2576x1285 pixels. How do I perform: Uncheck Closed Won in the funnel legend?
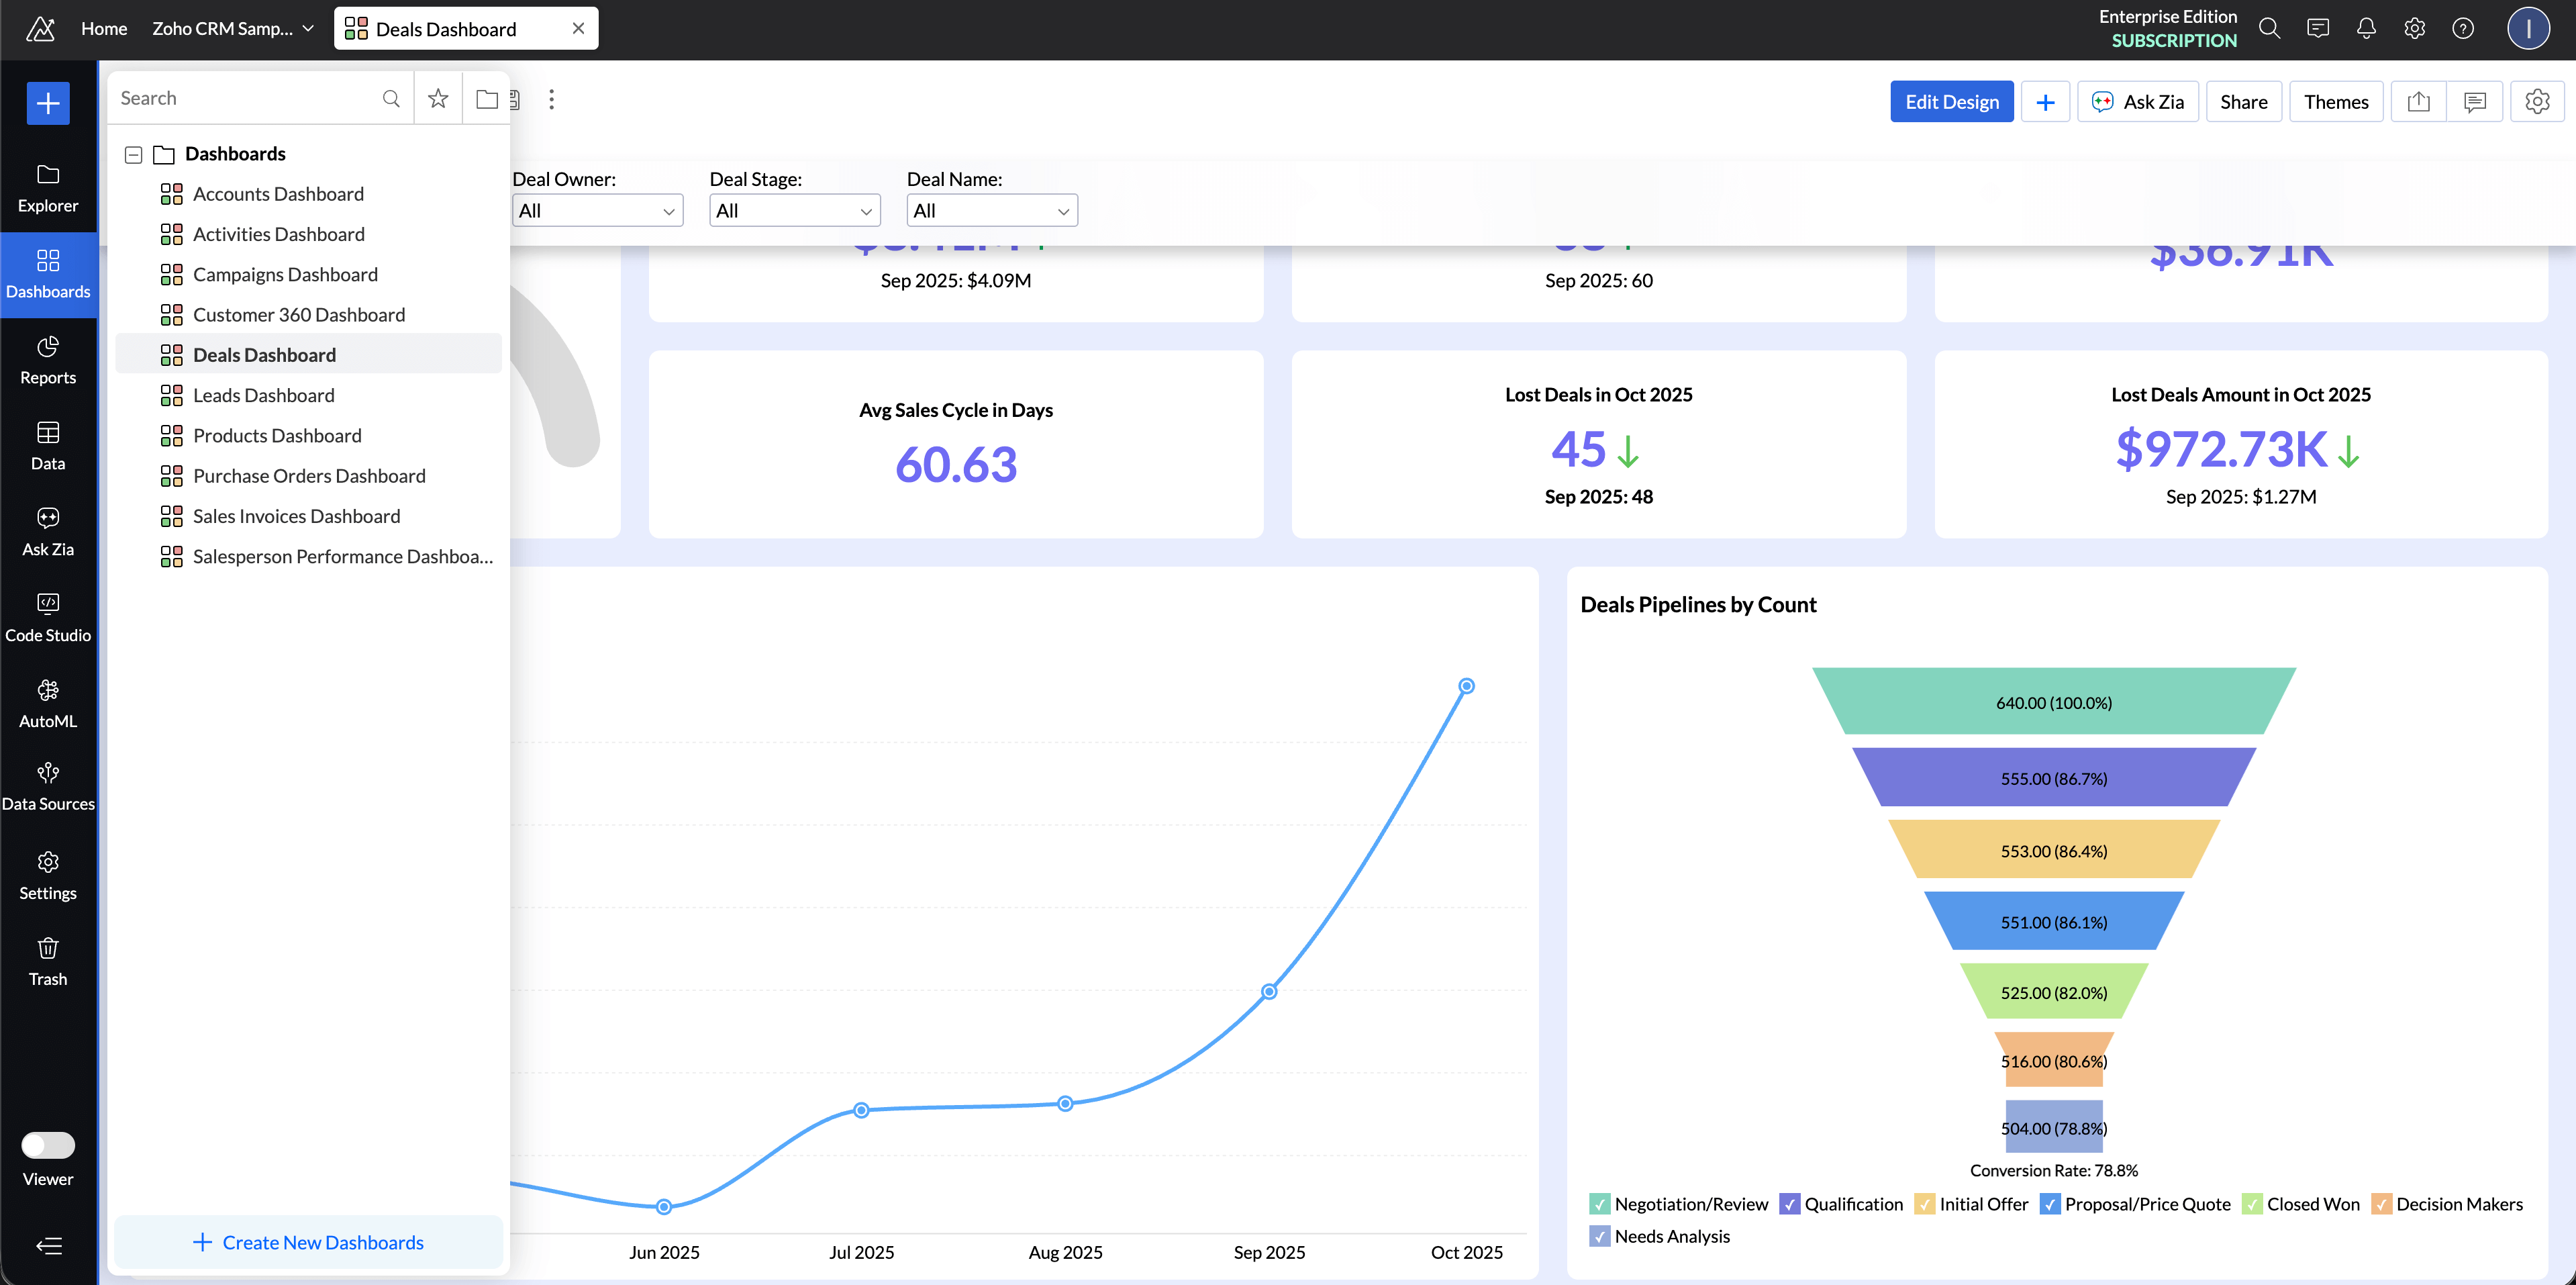click(2253, 1204)
